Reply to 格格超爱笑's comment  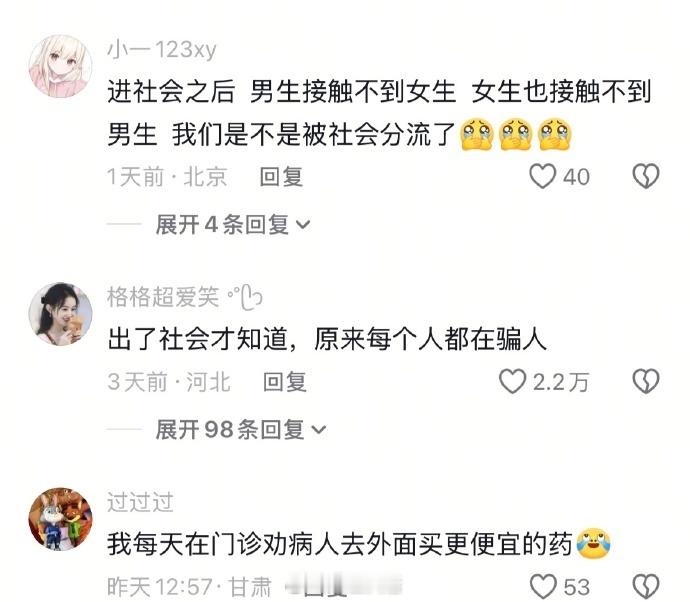284,382
